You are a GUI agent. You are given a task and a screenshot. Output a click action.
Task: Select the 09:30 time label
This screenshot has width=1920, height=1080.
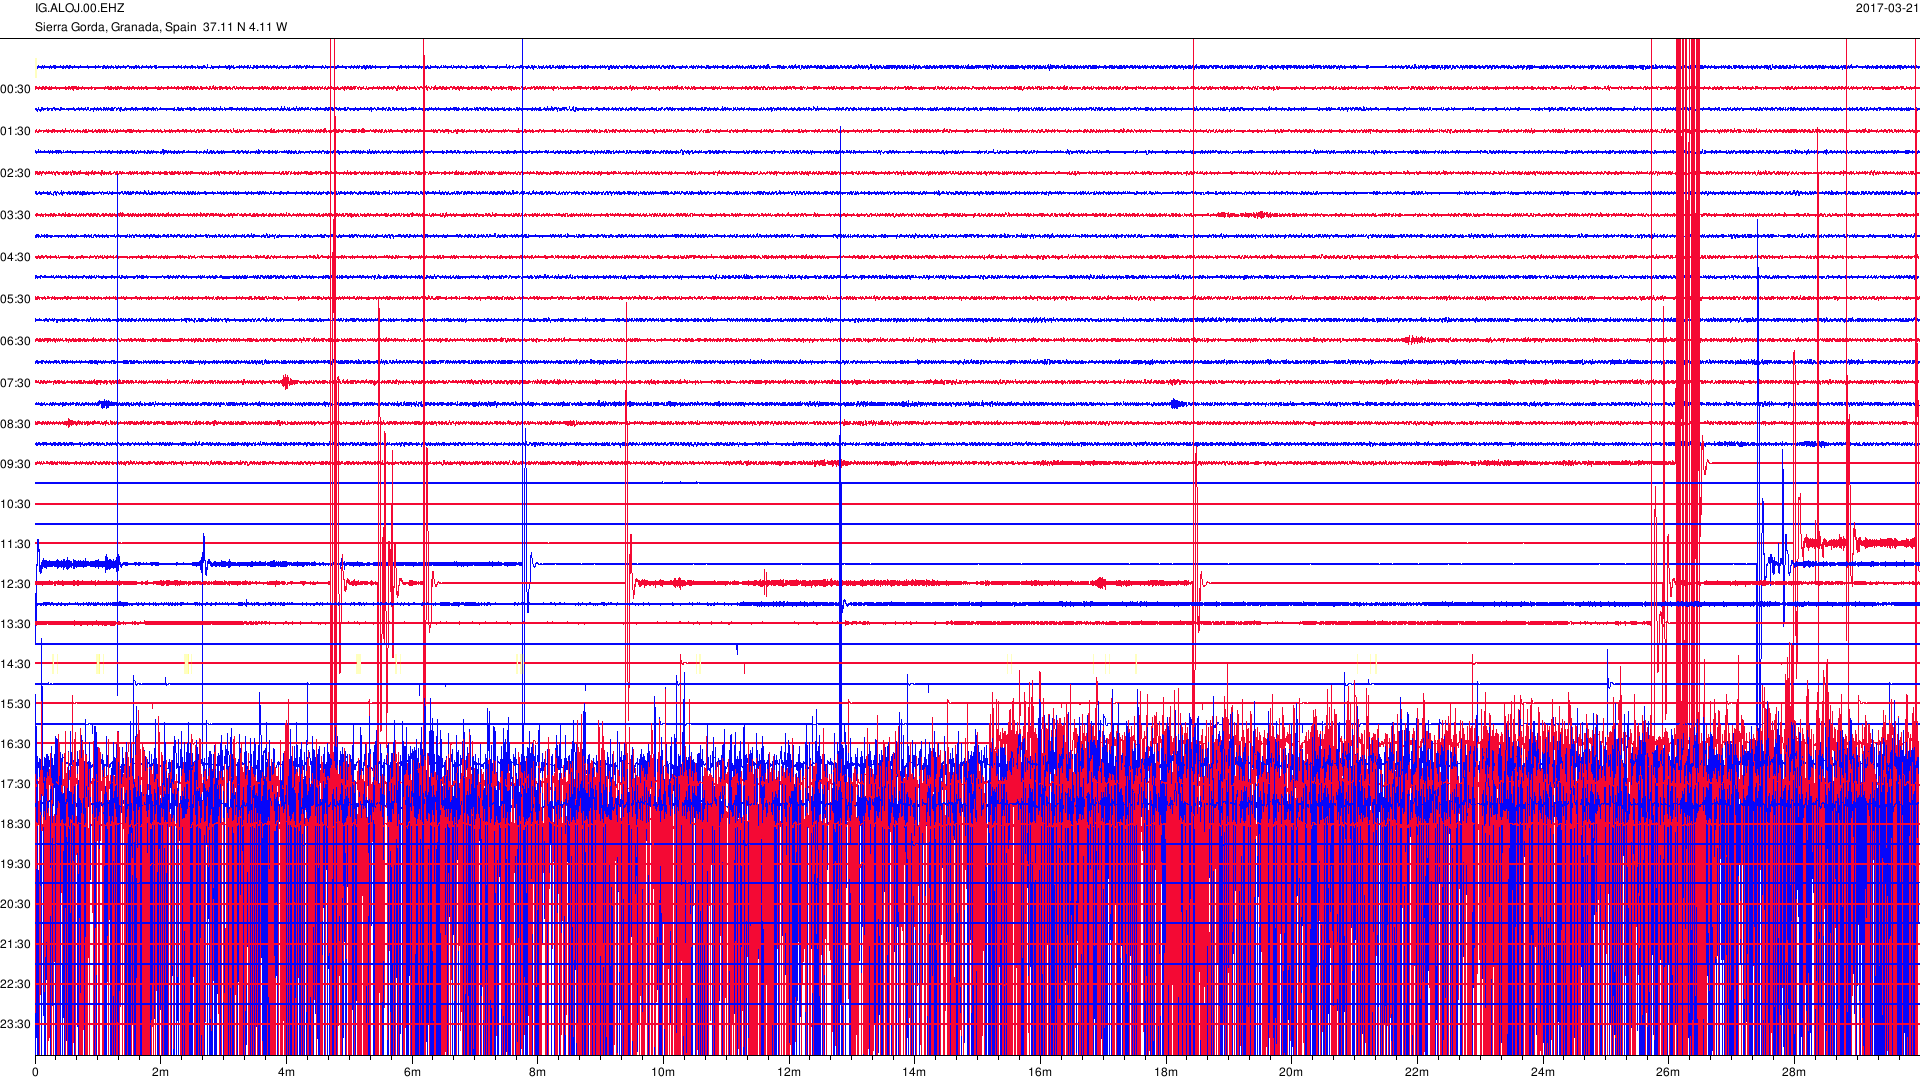tap(16, 464)
